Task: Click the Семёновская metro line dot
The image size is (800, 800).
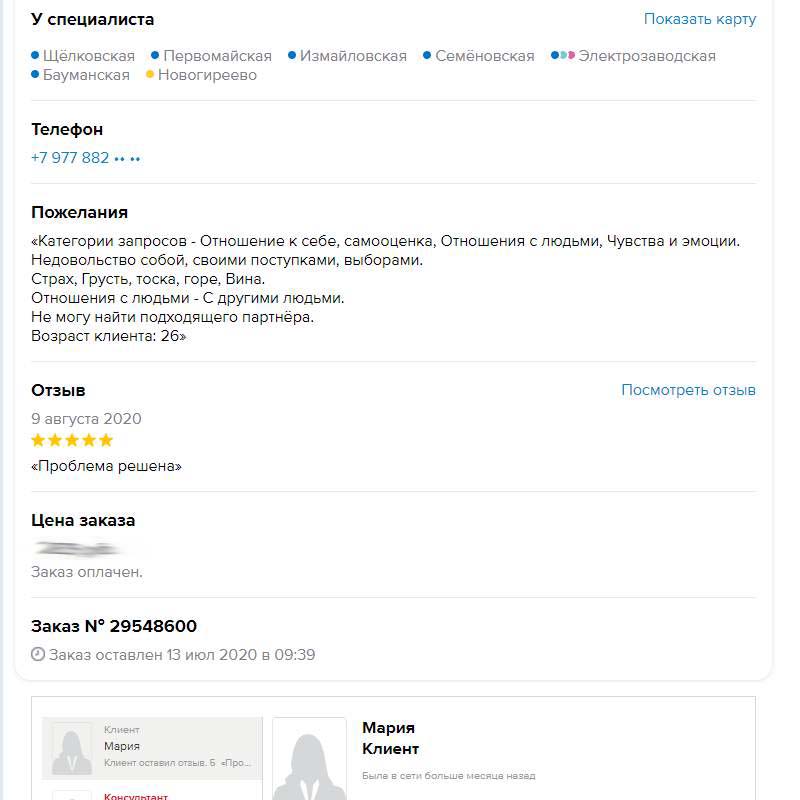Action: point(427,56)
